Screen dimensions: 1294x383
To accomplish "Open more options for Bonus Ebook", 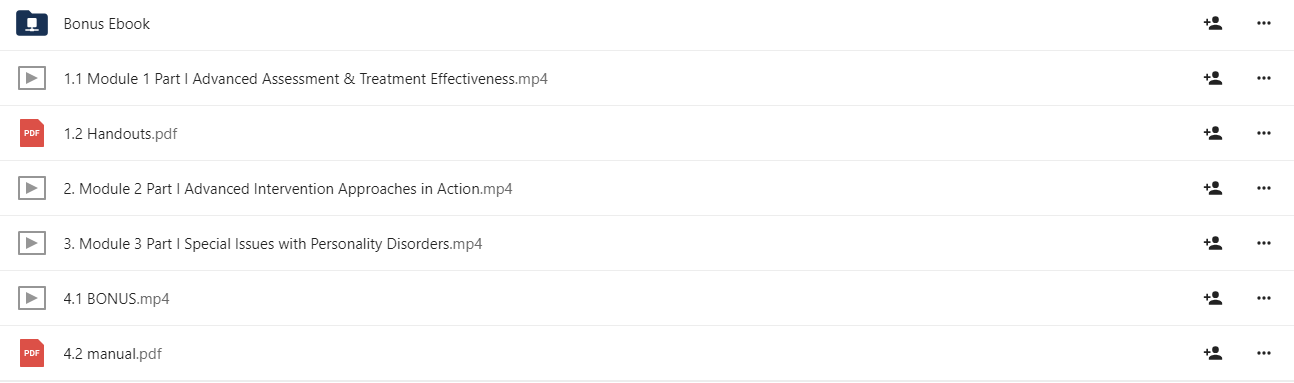I will tap(1263, 23).
